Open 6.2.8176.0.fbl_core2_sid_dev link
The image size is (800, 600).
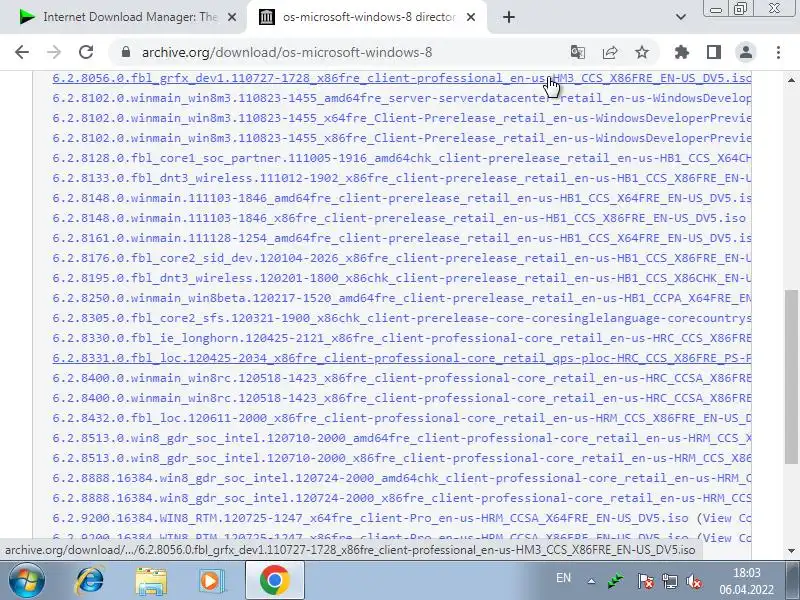pyautogui.click(x=402, y=258)
